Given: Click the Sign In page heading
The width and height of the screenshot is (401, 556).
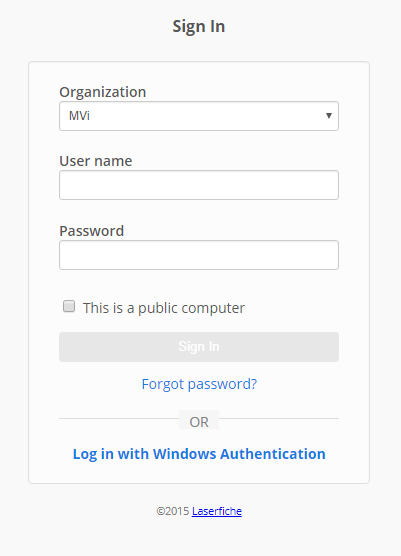Looking at the screenshot, I should (199, 27).
